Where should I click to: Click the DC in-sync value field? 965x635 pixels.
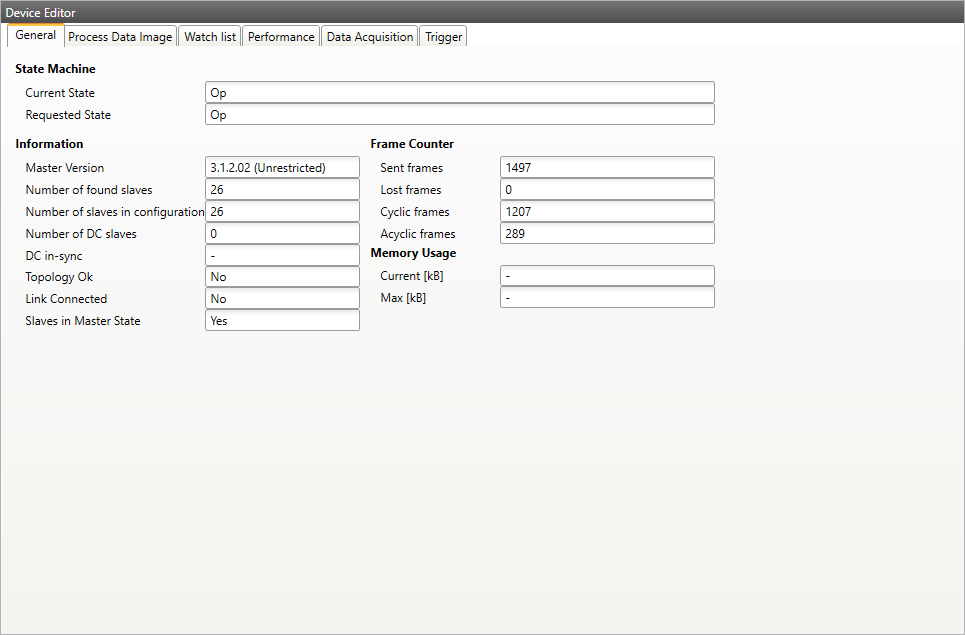pyautogui.click(x=281, y=256)
